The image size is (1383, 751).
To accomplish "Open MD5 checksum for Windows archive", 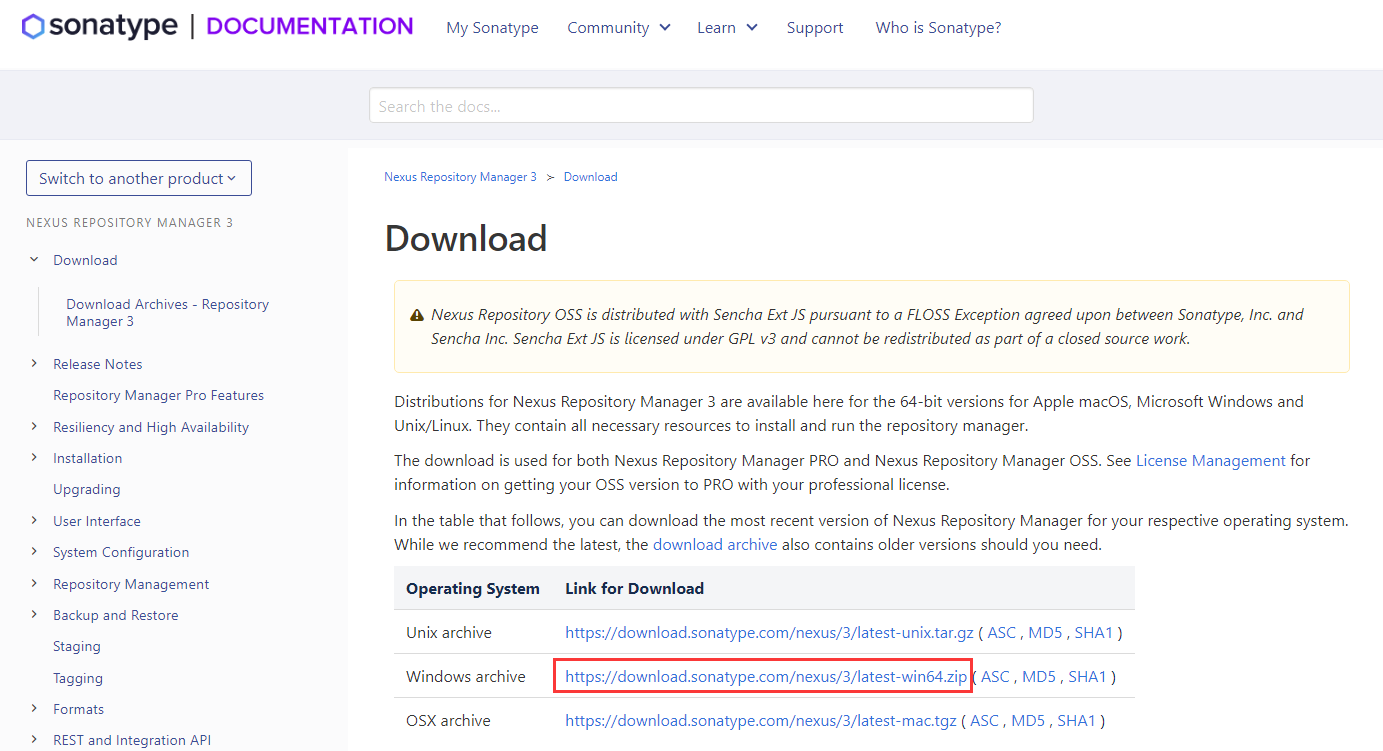I will pyautogui.click(x=1039, y=677).
